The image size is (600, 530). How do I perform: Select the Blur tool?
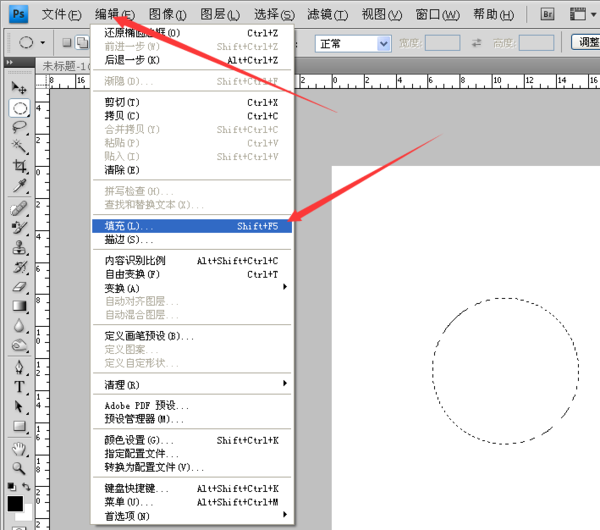(x=19, y=326)
